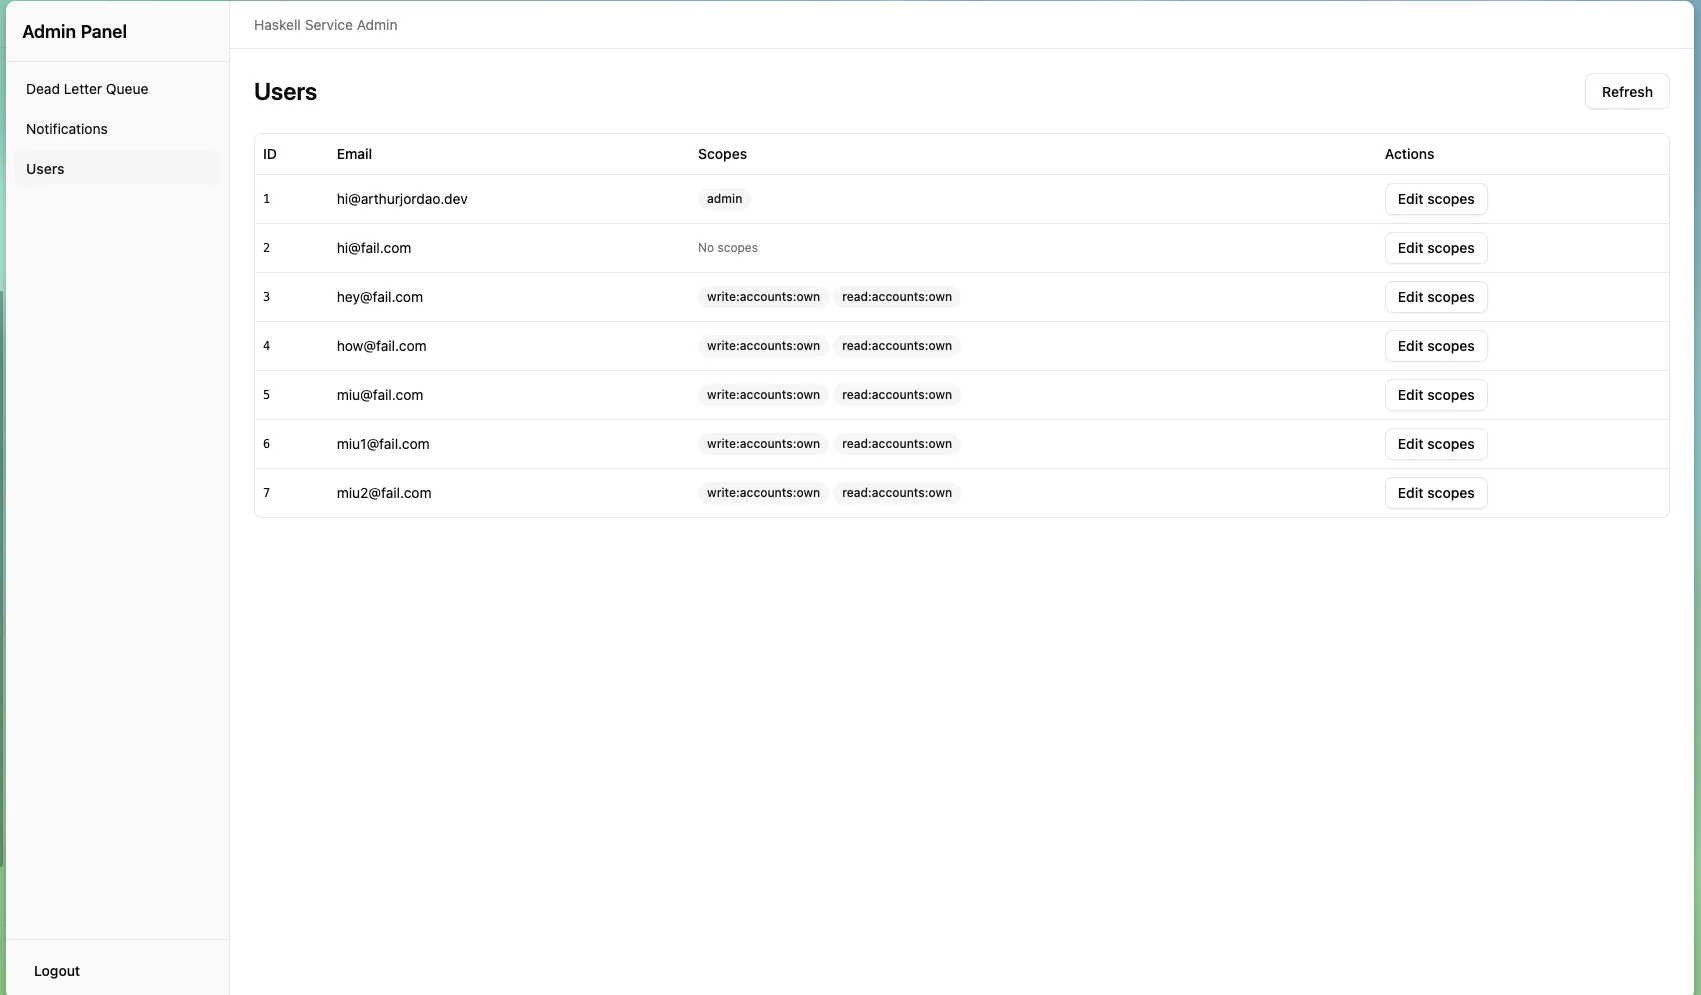Click the admin scope badge
The width and height of the screenshot is (1701, 995).
pyautogui.click(x=724, y=199)
